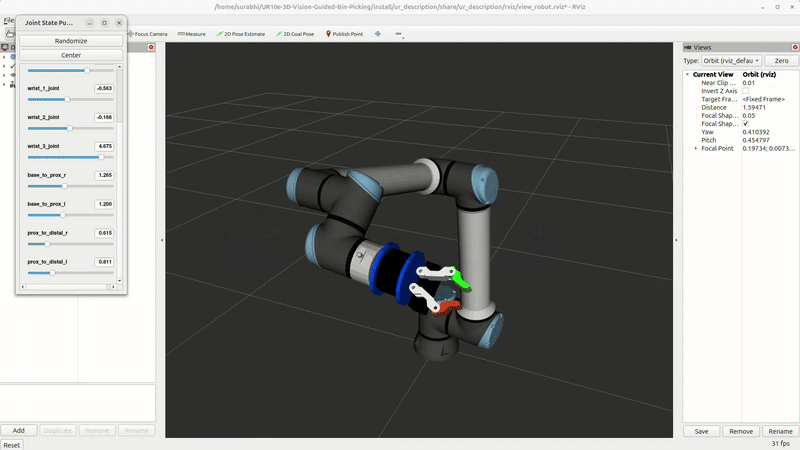Viewport: 800px width, 450px height.
Task: Click the base_to_prox_r slider
Action: [70, 186]
